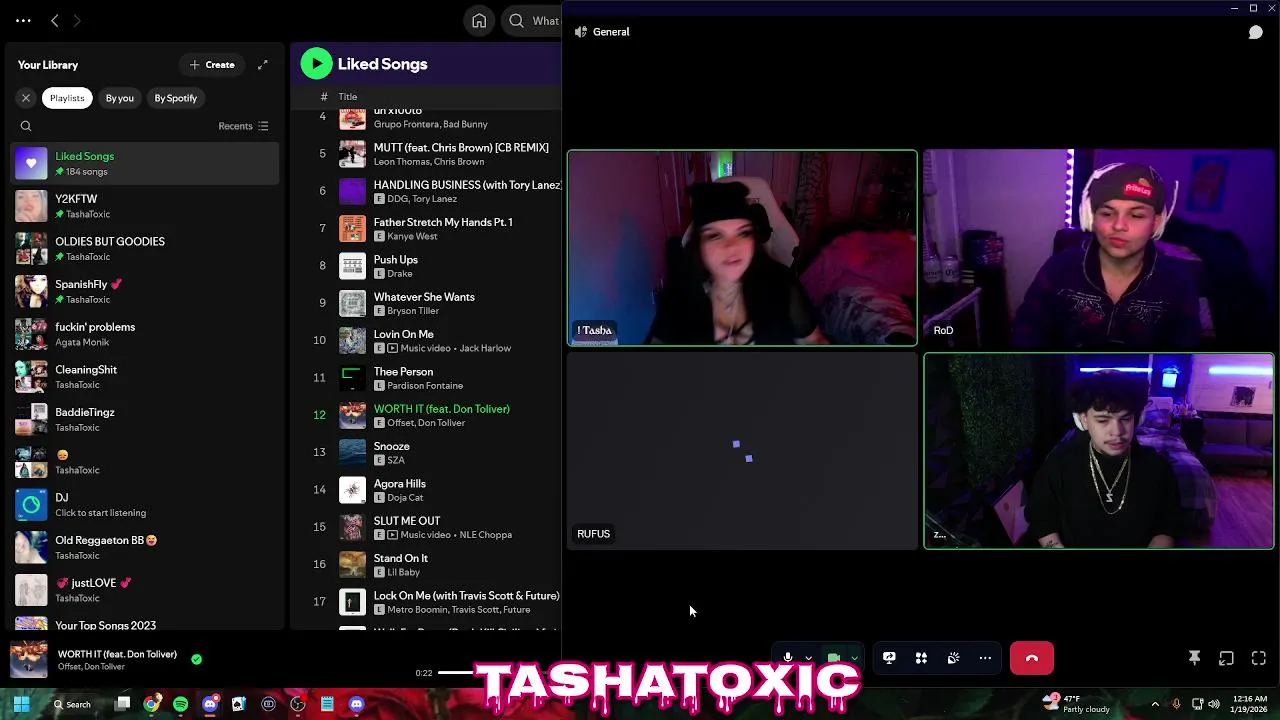Open the Y2KFTW playlist
The height and width of the screenshot is (720, 1280).
[x=146, y=206]
